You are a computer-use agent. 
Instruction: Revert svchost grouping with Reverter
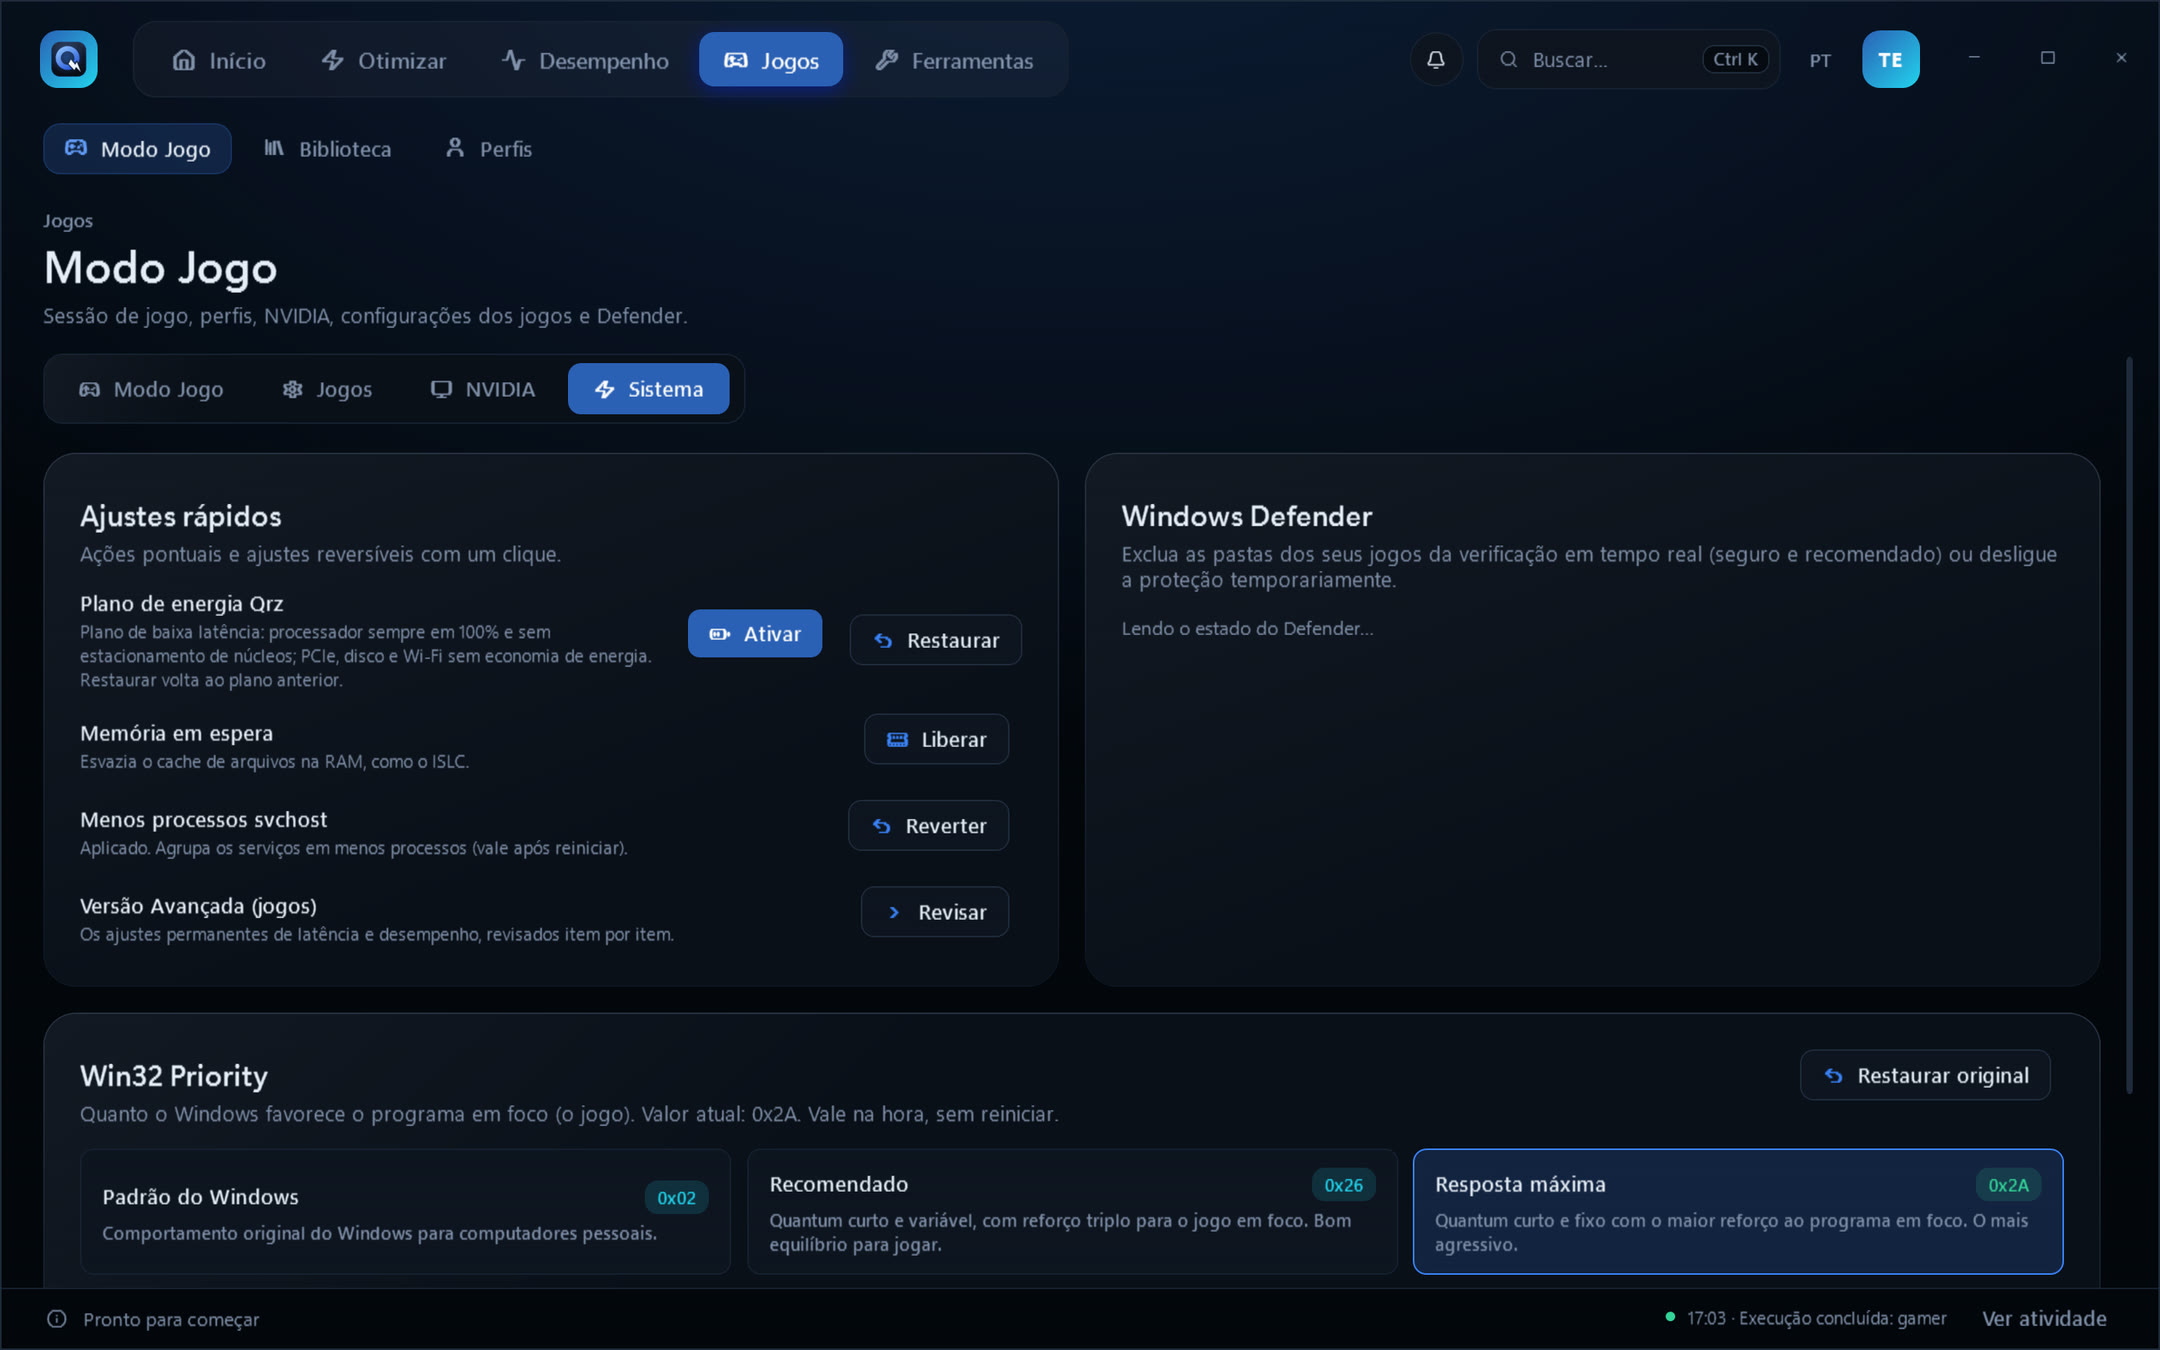929,826
